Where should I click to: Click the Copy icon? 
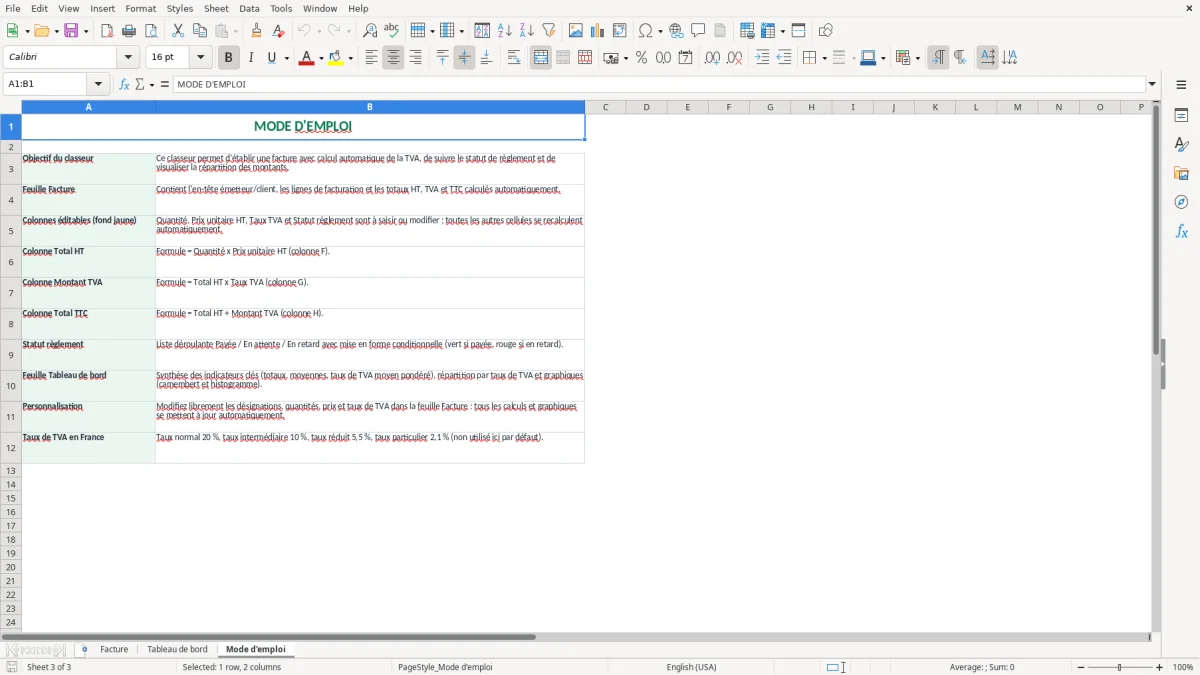click(x=200, y=31)
